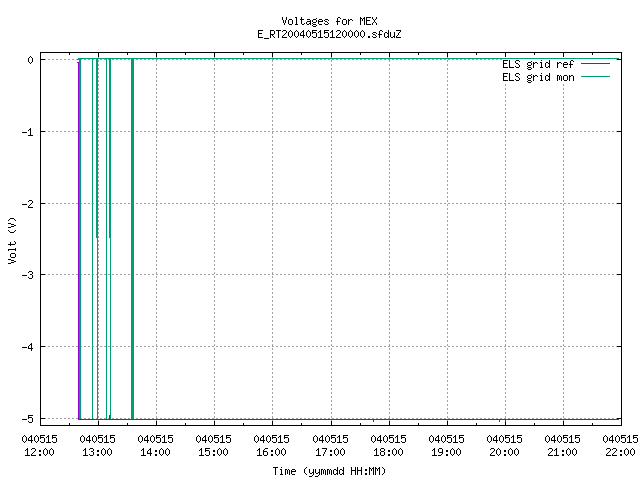Screen dimensions: 640x480
Task: Click the "Volt (V)" y-axis label
Action: 12,240
